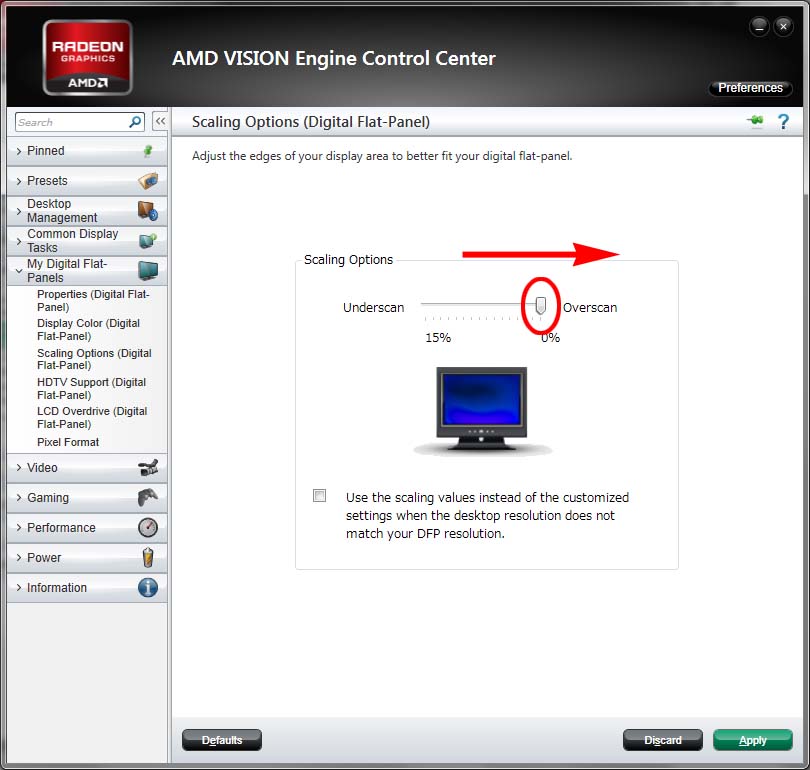Click the Performance gauge icon
Viewport: 810px width, 770px height.
[148, 528]
